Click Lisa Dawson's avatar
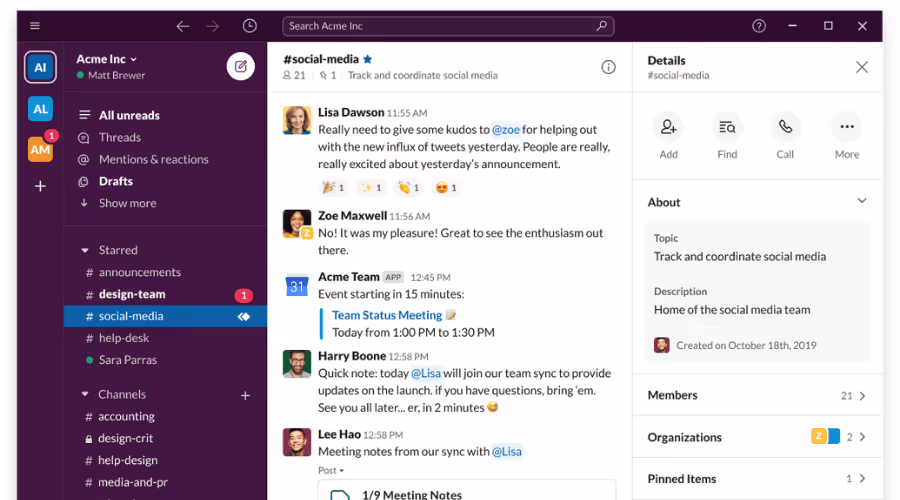The image size is (900, 500). [x=297, y=120]
